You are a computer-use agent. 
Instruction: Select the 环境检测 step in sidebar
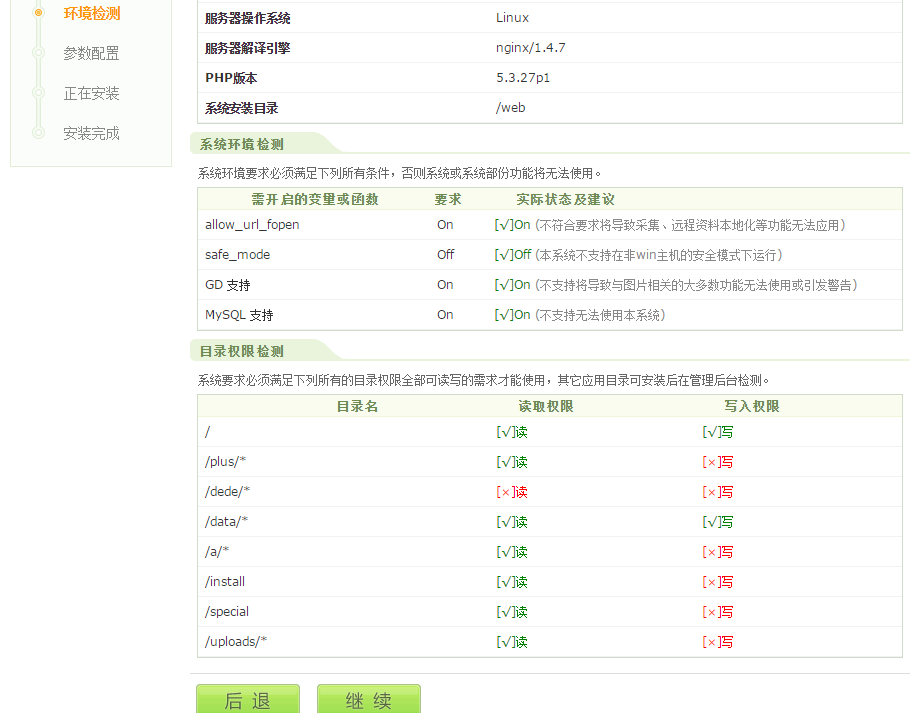pyautogui.click(x=91, y=13)
